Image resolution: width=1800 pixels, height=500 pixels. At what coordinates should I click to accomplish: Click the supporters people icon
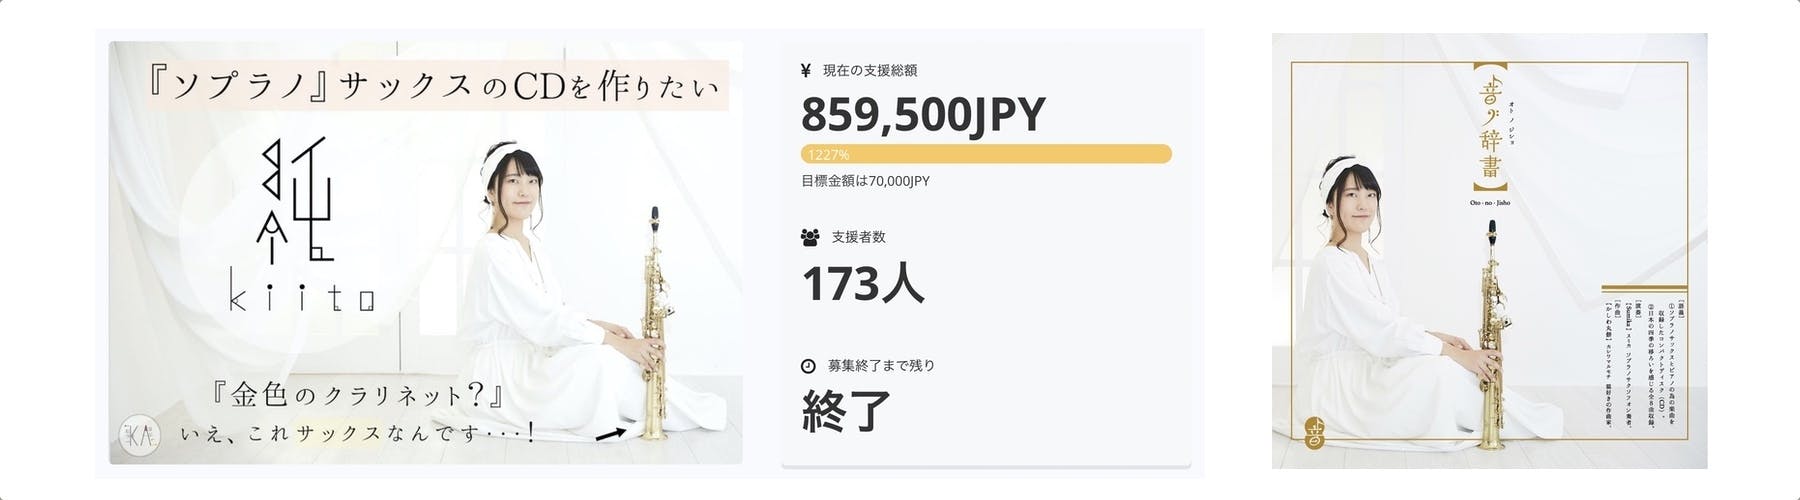(810, 237)
